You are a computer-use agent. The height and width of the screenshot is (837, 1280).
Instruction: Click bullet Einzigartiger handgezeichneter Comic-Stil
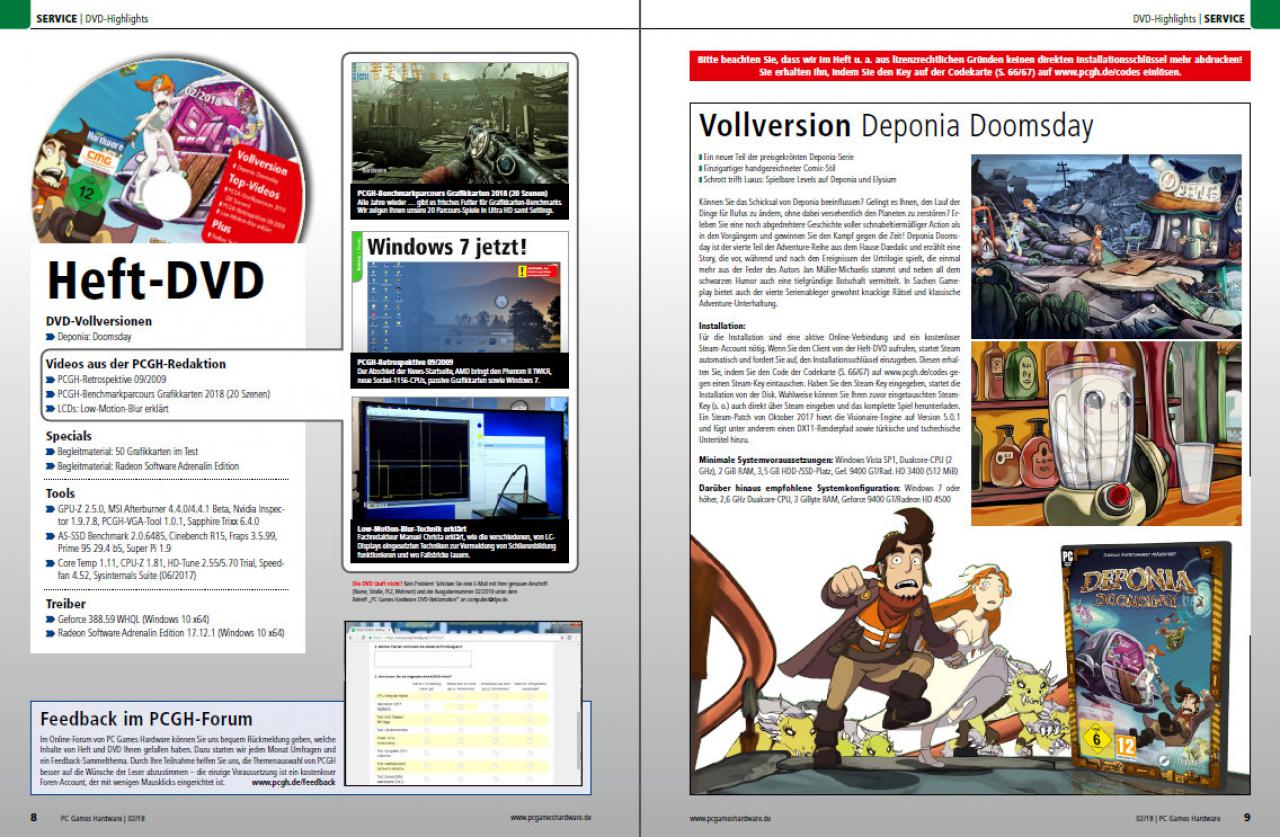tap(771, 169)
